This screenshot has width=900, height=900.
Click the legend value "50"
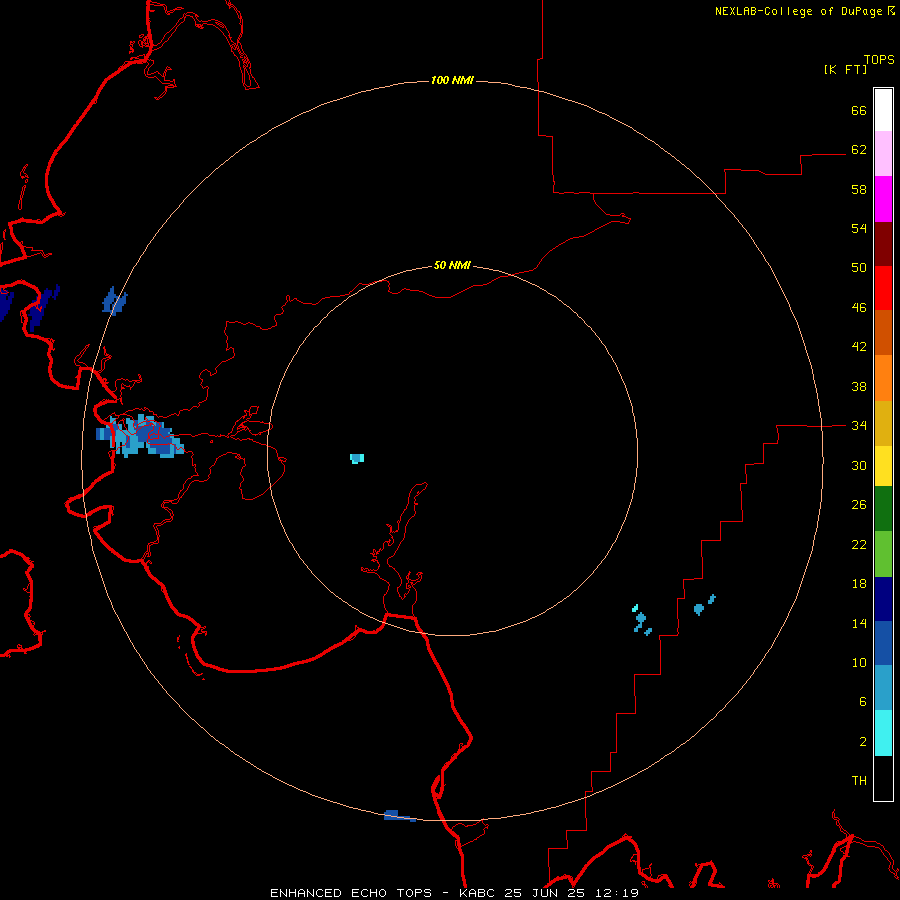(859, 268)
